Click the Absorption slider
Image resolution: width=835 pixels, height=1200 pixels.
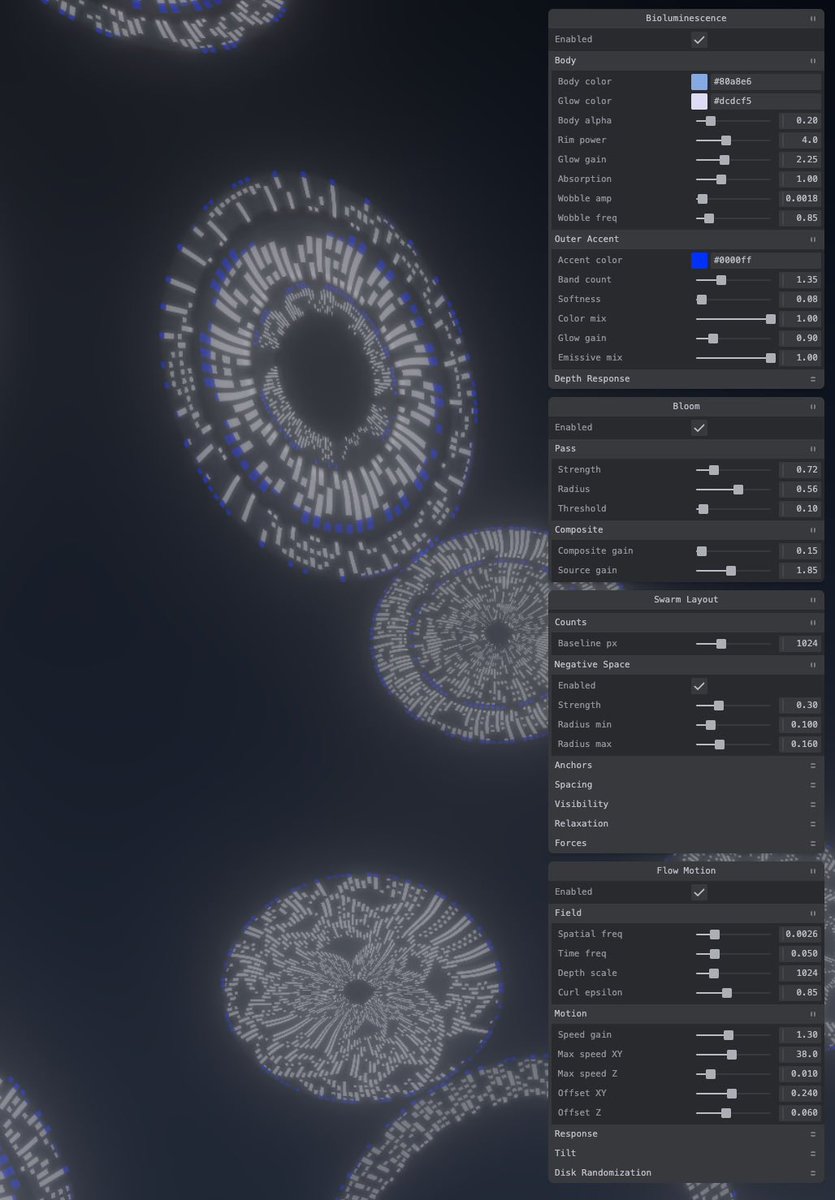tap(733, 179)
